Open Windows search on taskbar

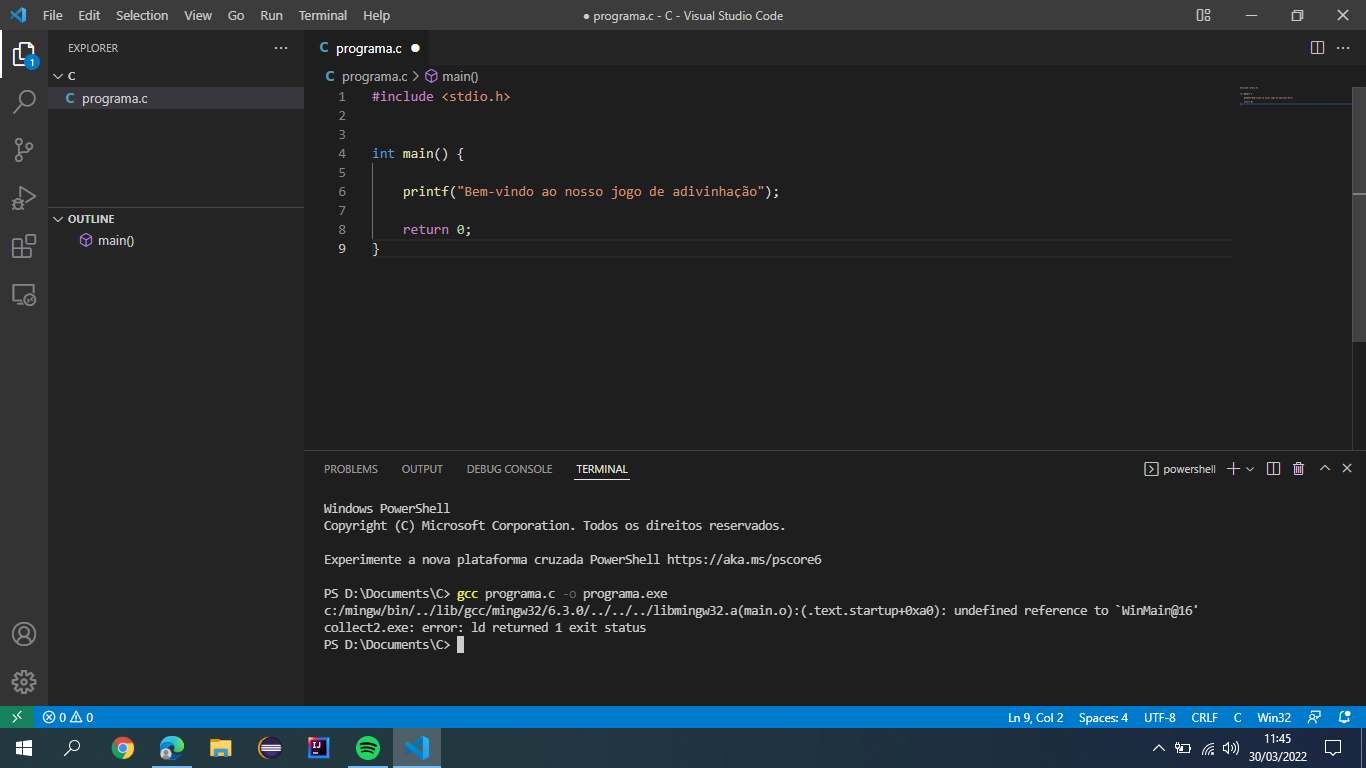tap(72, 748)
